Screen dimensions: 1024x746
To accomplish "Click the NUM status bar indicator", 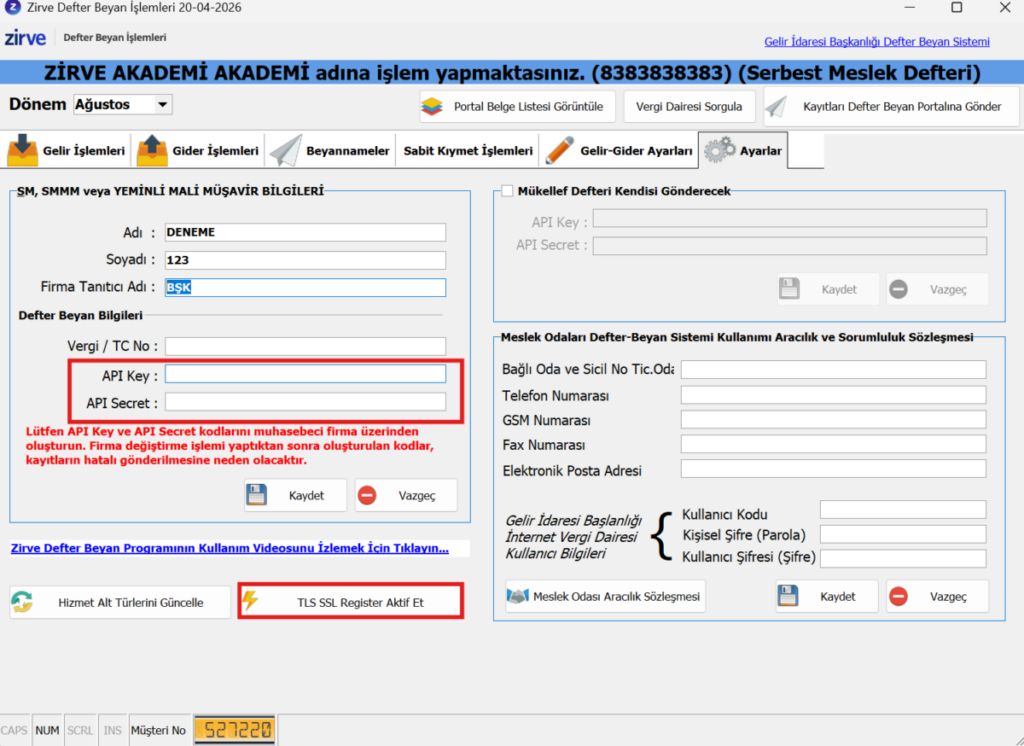I will click(x=47, y=730).
